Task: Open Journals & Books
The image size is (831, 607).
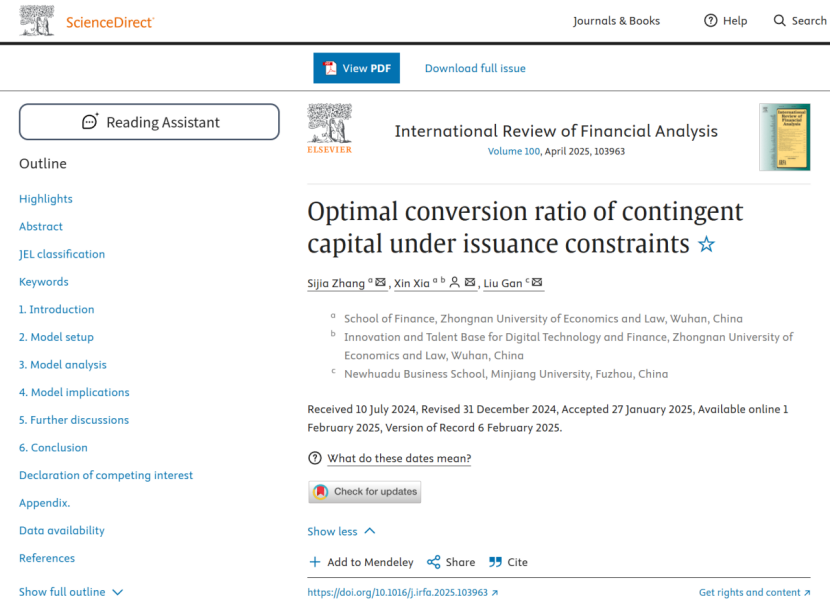Action: (616, 20)
